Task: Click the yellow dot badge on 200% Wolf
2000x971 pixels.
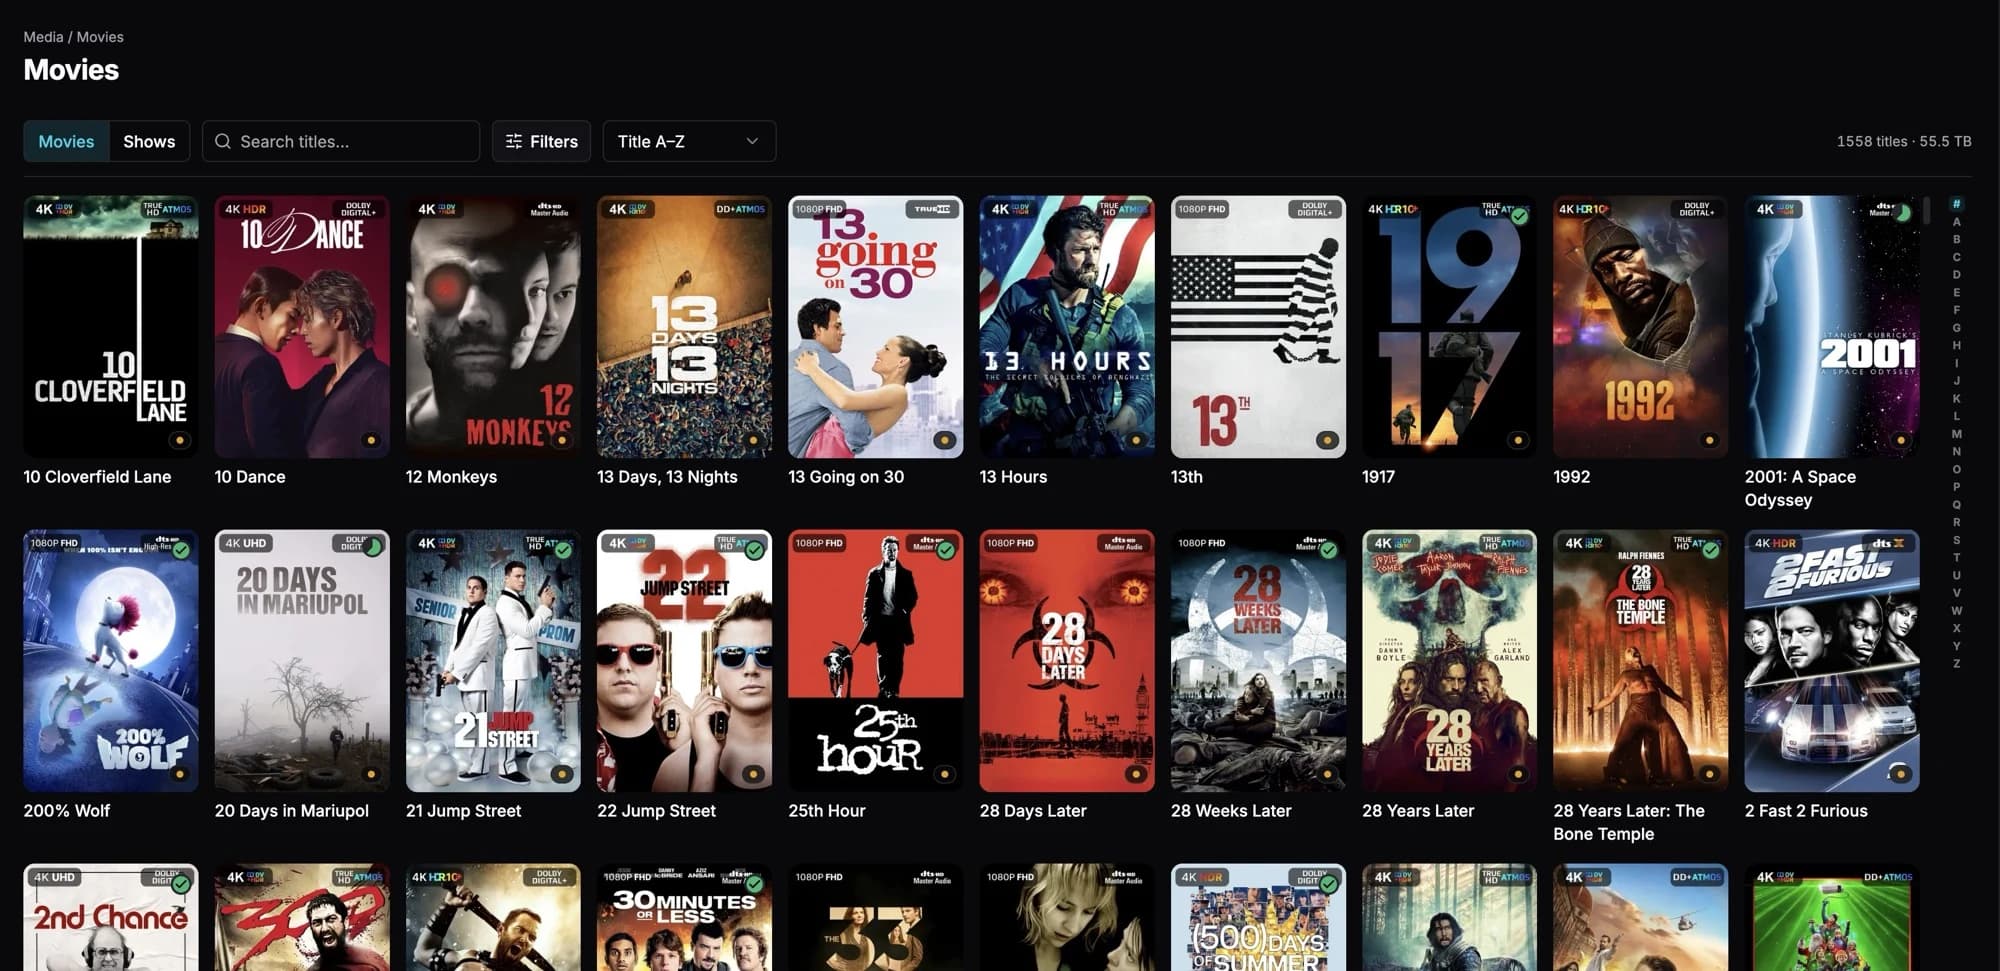Action: [180, 774]
